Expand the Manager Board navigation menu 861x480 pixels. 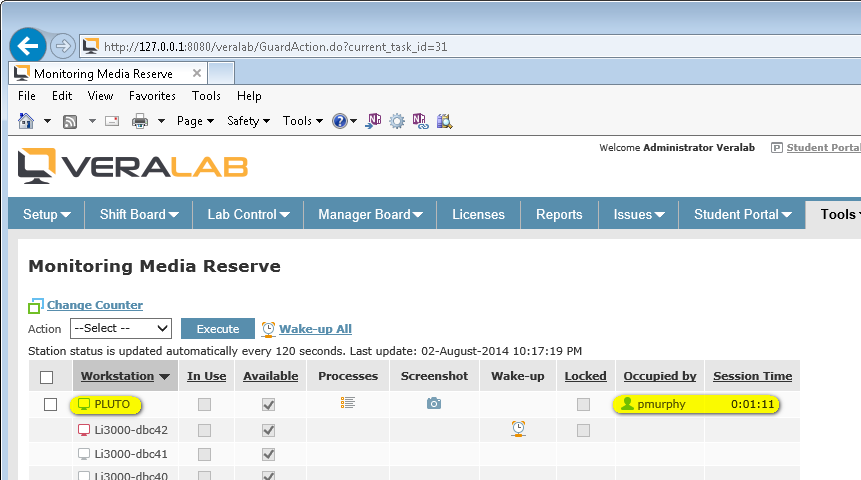coord(370,214)
